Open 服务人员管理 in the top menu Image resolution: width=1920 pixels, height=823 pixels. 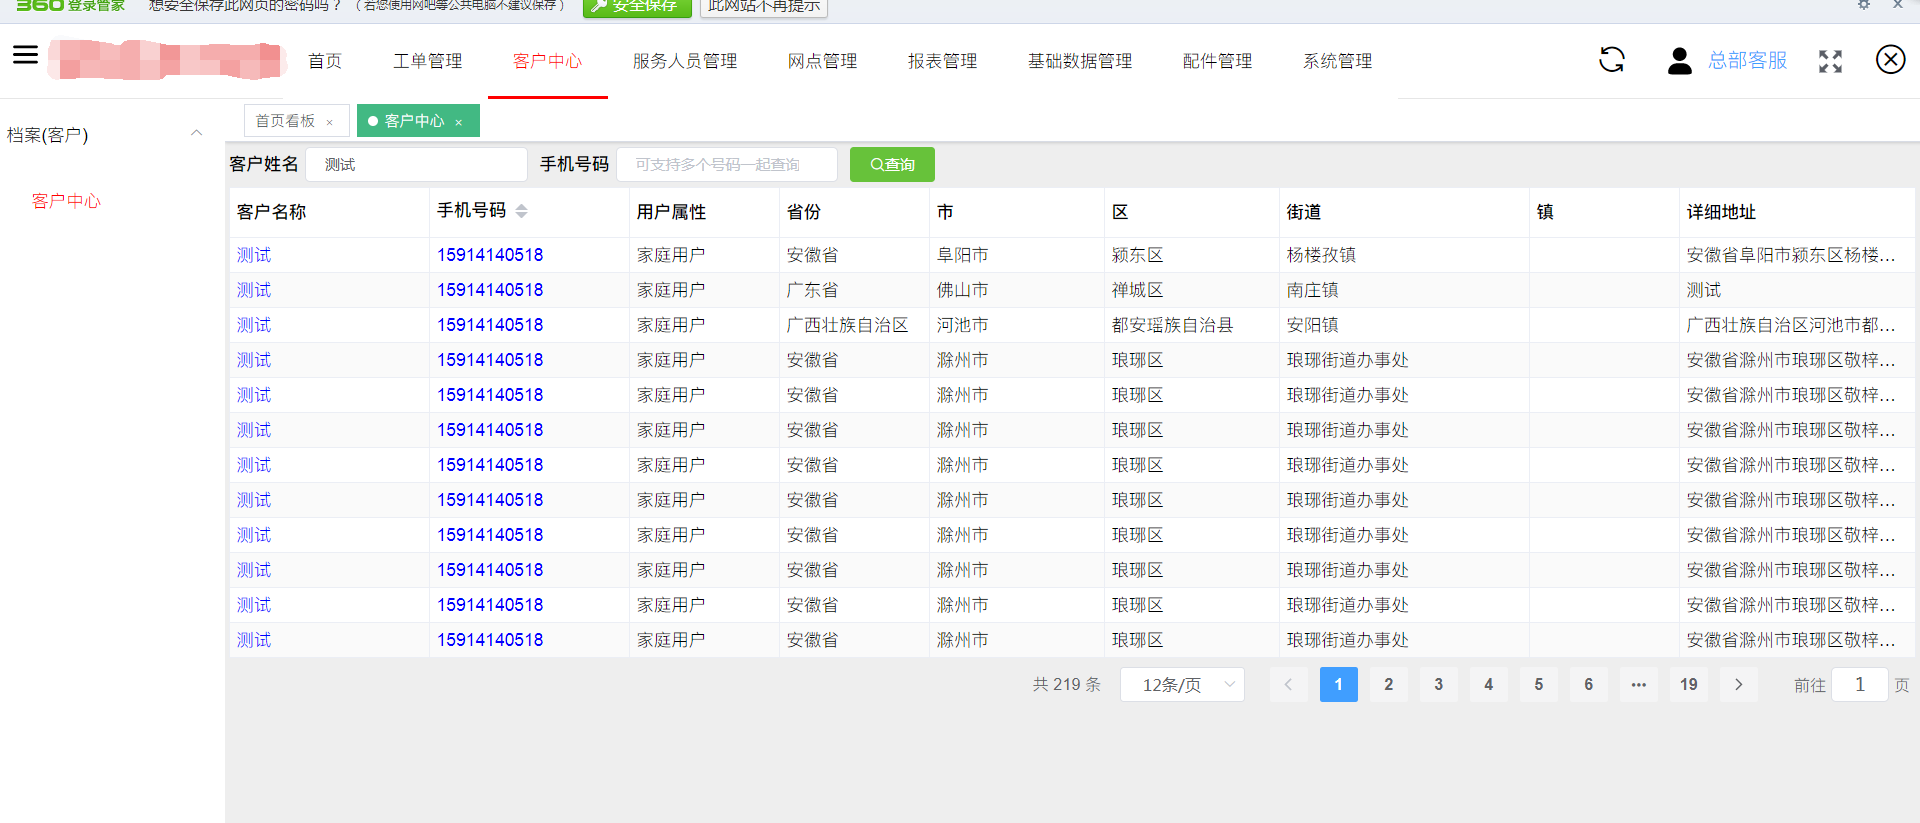pyautogui.click(x=685, y=61)
